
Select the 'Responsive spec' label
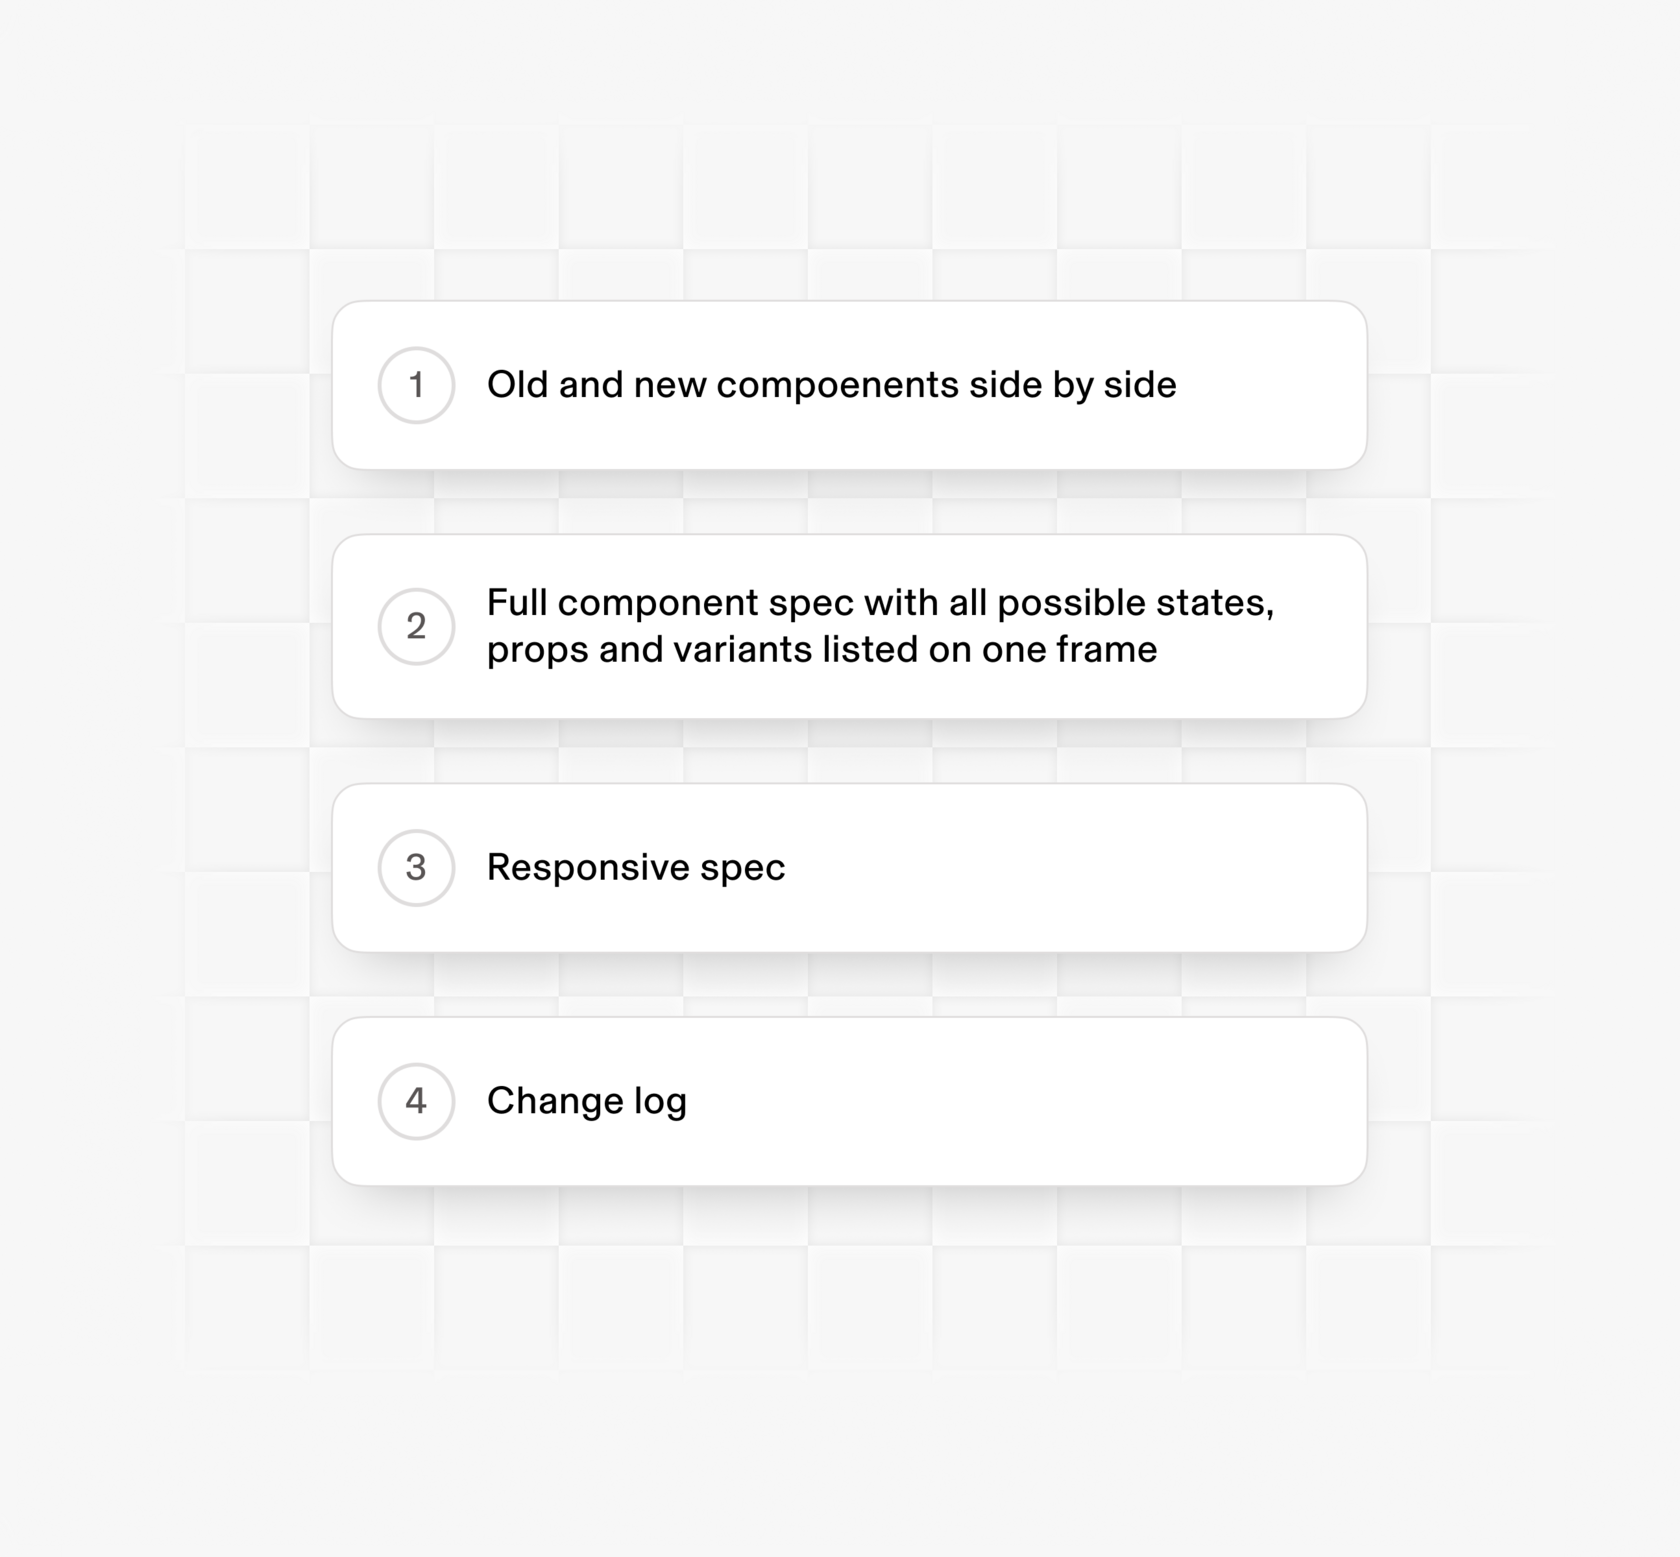click(x=636, y=867)
